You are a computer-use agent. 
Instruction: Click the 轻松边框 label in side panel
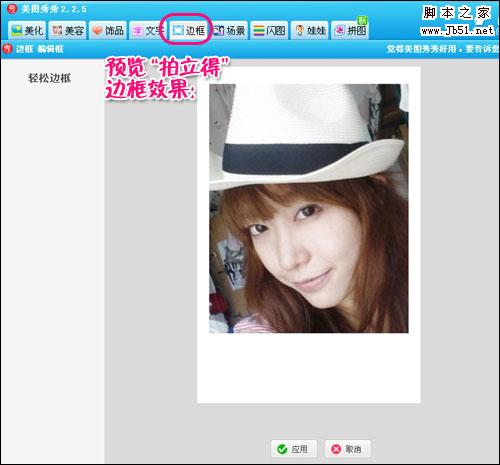(49, 78)
